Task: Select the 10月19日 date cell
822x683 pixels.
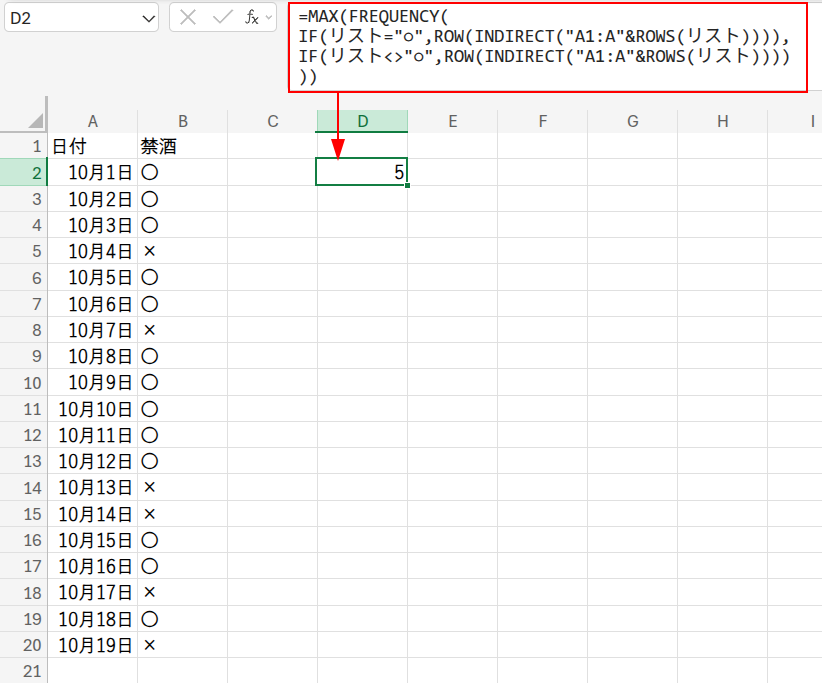Action: coord(93,645)
